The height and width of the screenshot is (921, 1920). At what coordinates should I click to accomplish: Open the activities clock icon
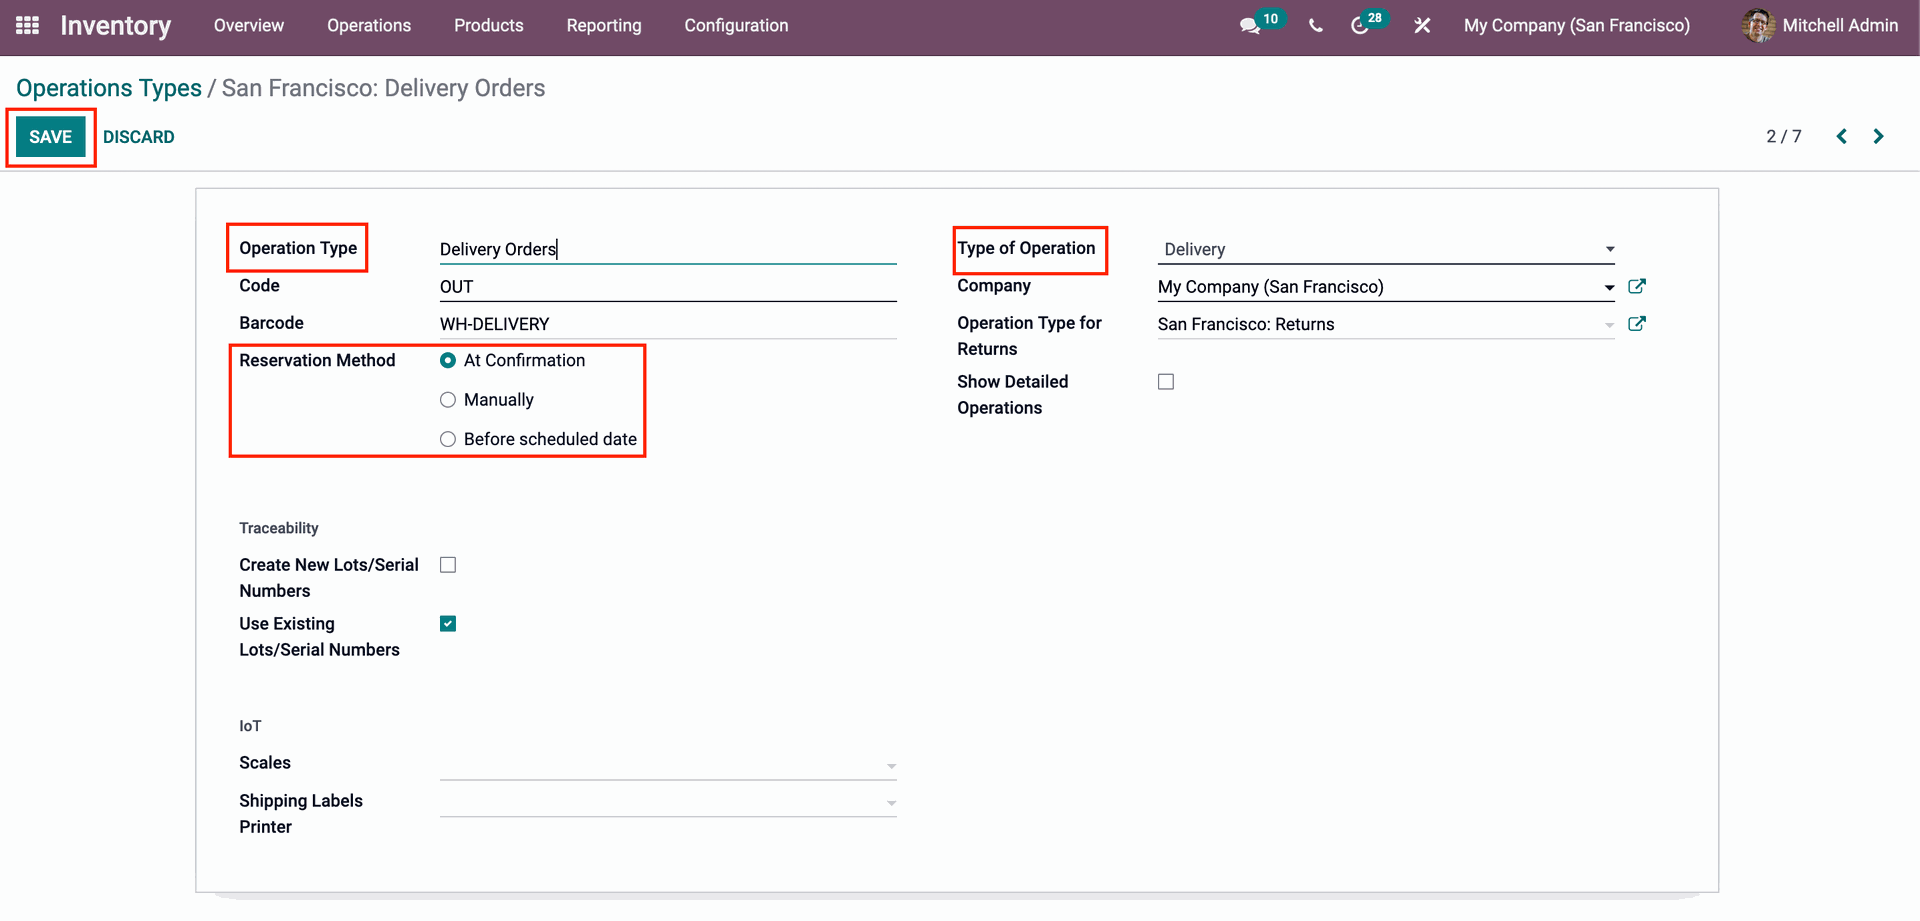tap(1360, 26)
